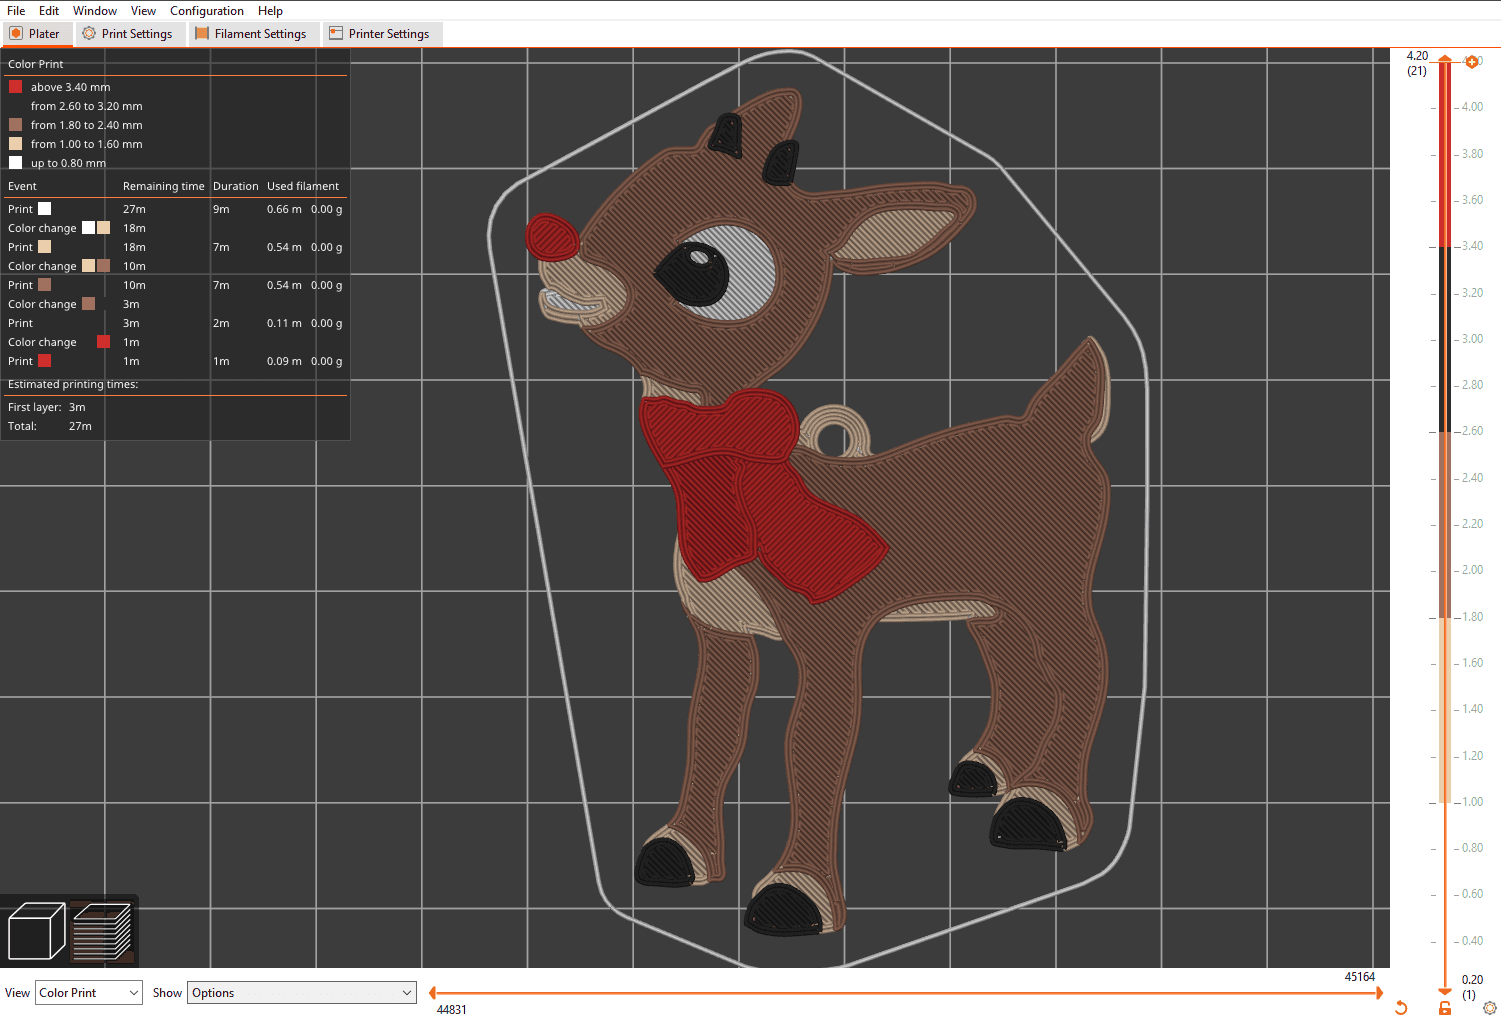Open the Color Print view dropdown
The width and height of the screenshot is (1501, 1016).
[x=89, y=993]
